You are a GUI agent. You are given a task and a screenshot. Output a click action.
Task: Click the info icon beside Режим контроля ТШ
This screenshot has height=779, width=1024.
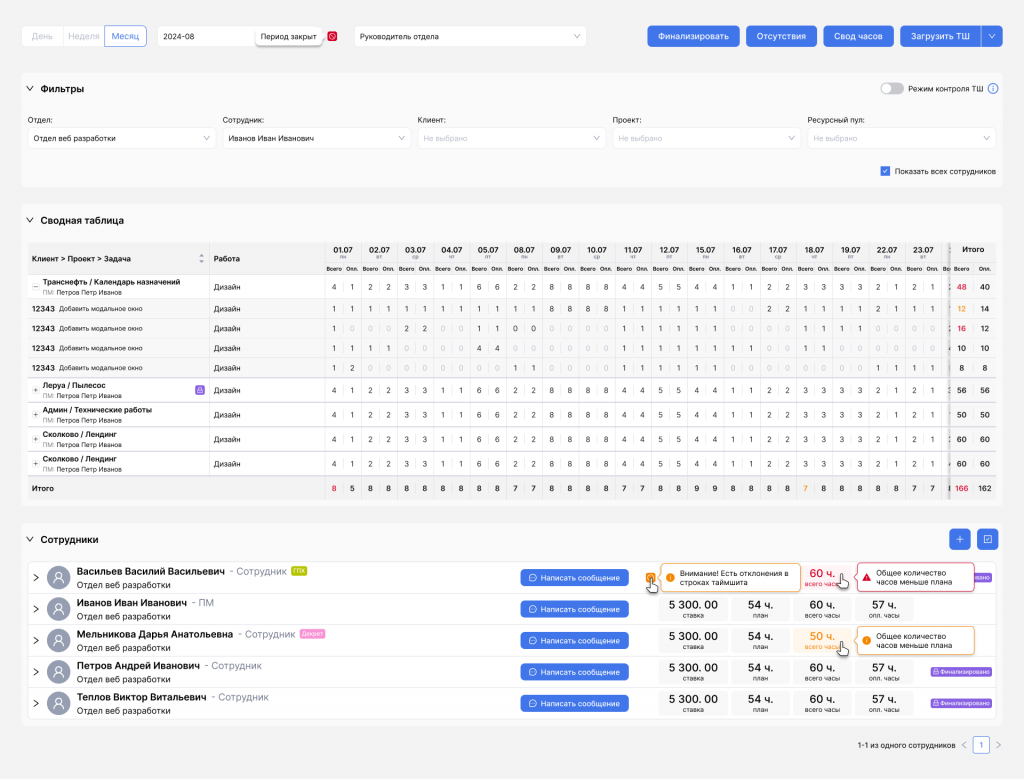tap(993, 89)
